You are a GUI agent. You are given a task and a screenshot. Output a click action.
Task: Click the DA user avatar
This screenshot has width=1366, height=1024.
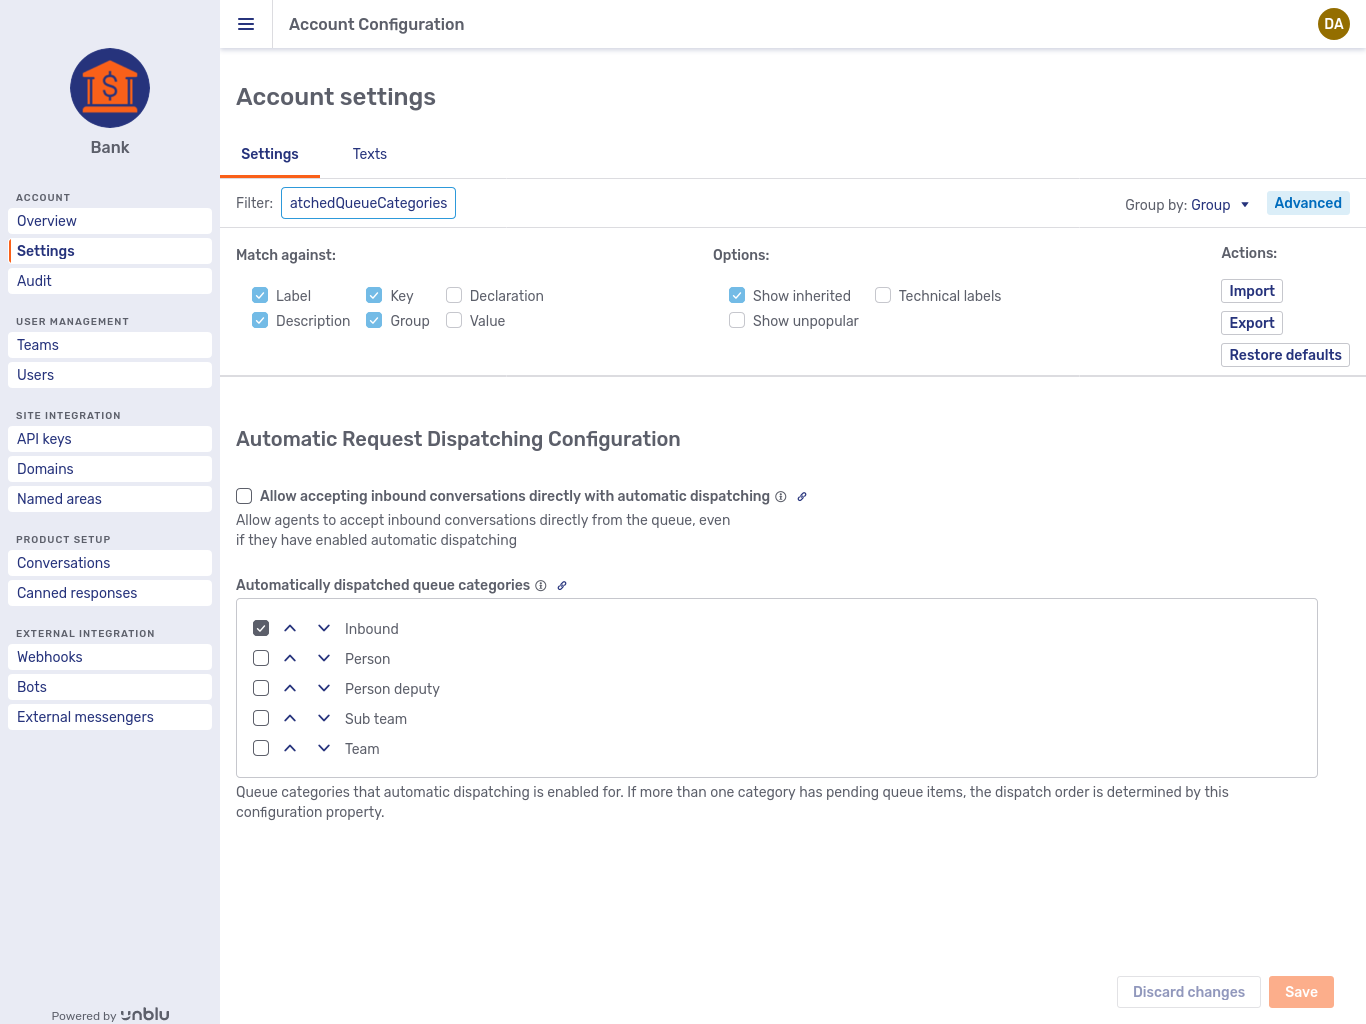click(x=1333, y=24)
